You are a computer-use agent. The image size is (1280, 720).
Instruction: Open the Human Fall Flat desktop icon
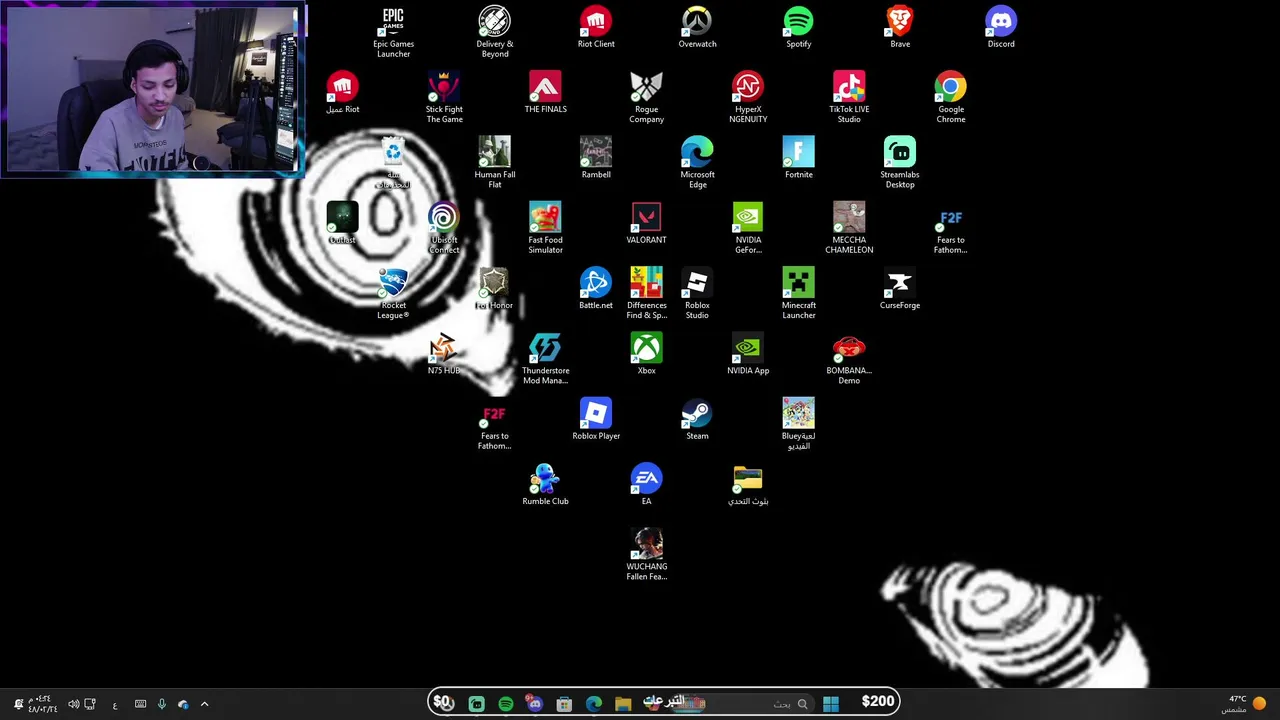494,162
